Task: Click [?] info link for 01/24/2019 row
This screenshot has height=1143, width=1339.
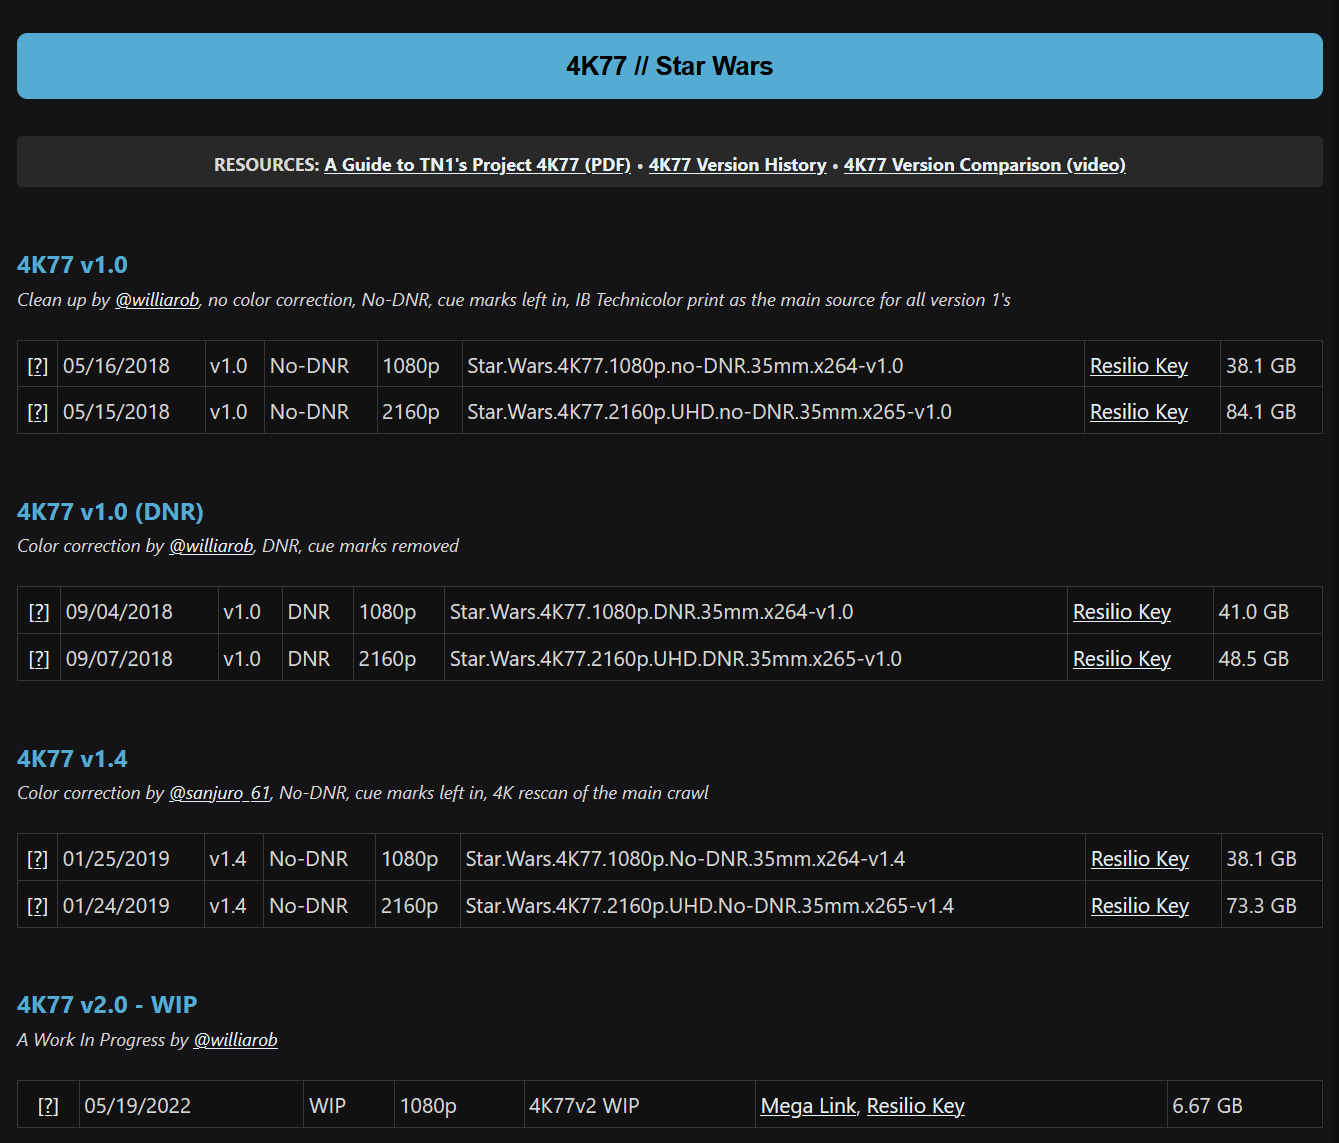Action: 38,906
